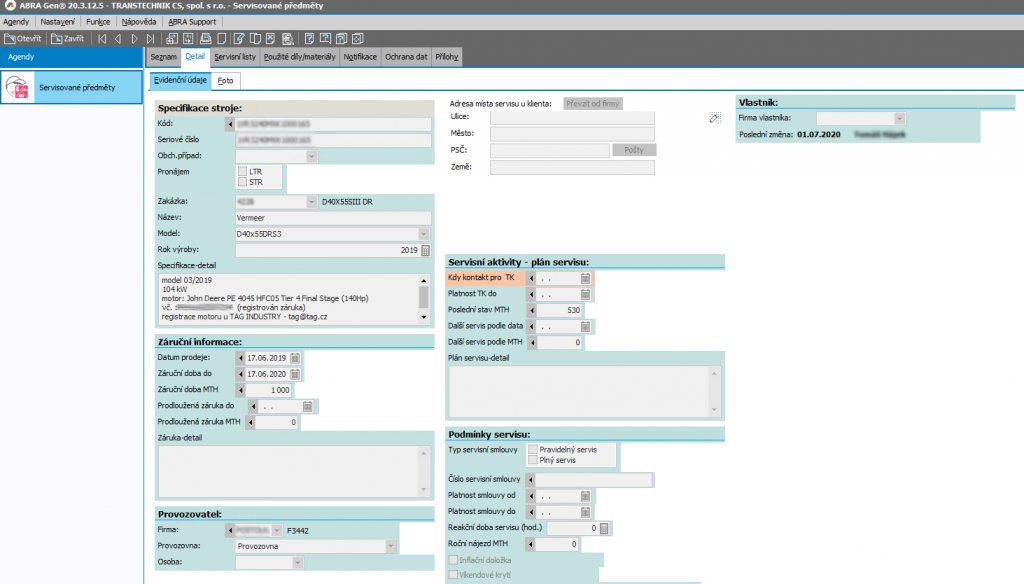
Task: Click arrow button before Kód field
Action: [230, 123]
